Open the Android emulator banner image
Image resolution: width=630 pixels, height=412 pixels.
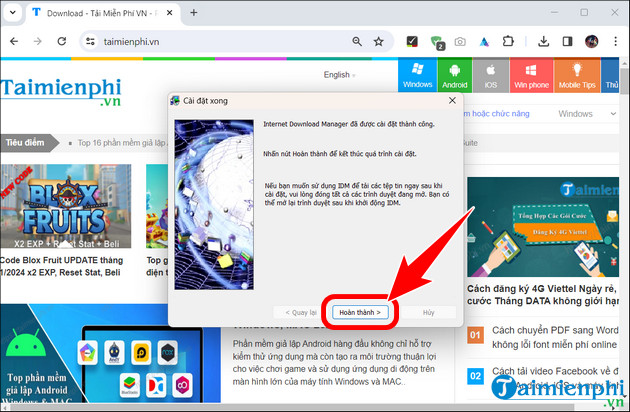tap(110, 353)
